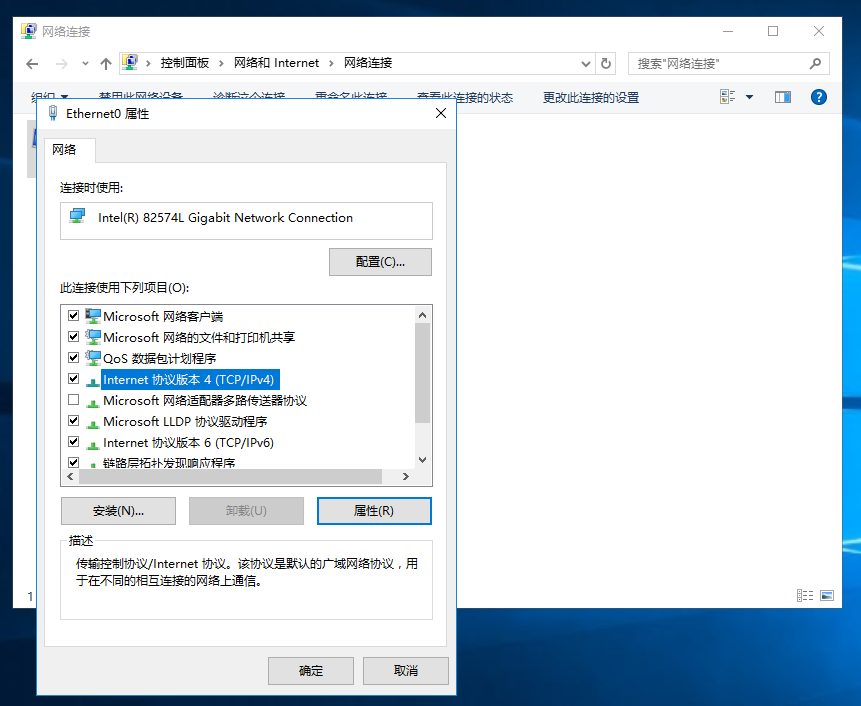This screenshot has height=706, width=861.
Task: Select Microsoft 网络适配器多路传送器协议 item
Action: [205, 401]
